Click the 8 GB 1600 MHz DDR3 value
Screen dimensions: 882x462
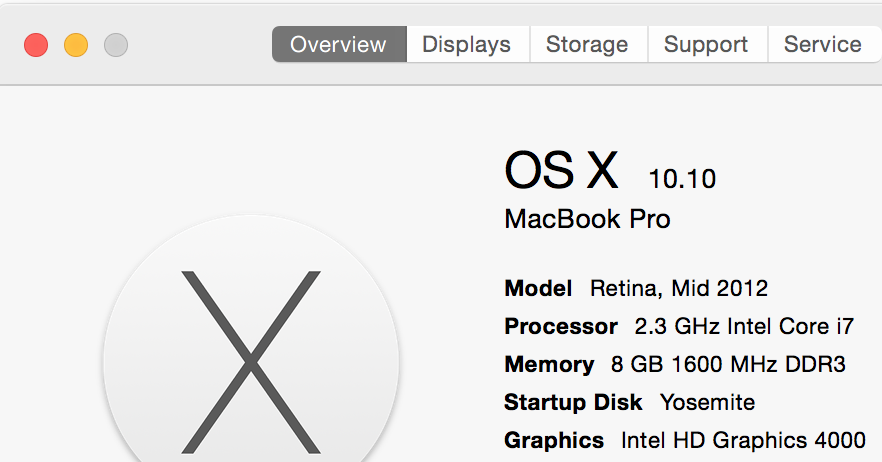pos(728,365)
